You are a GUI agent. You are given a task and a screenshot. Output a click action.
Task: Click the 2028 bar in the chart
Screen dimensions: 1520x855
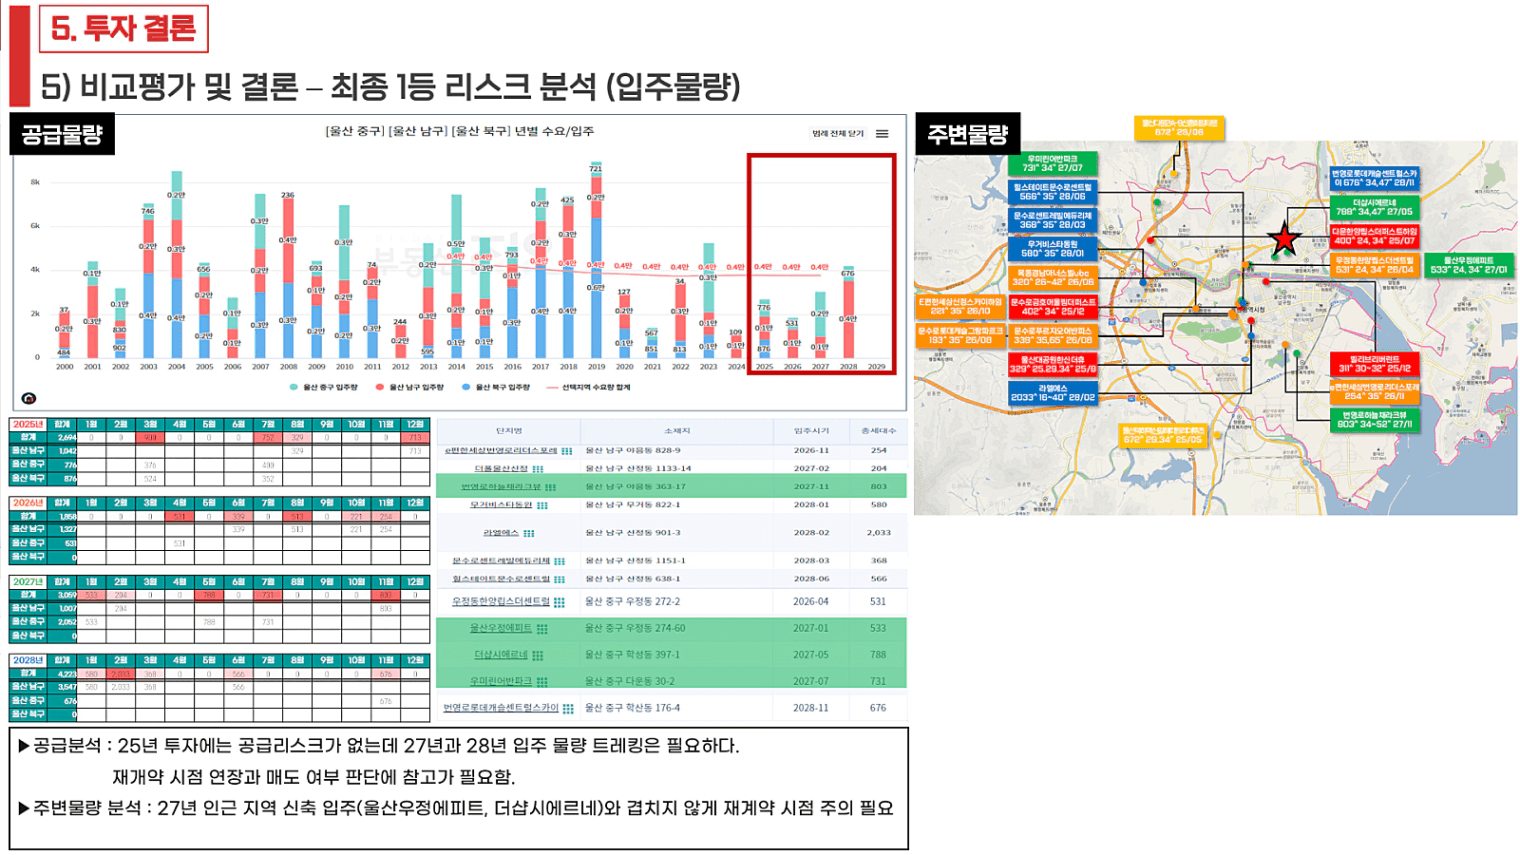[x=848, y=312]
